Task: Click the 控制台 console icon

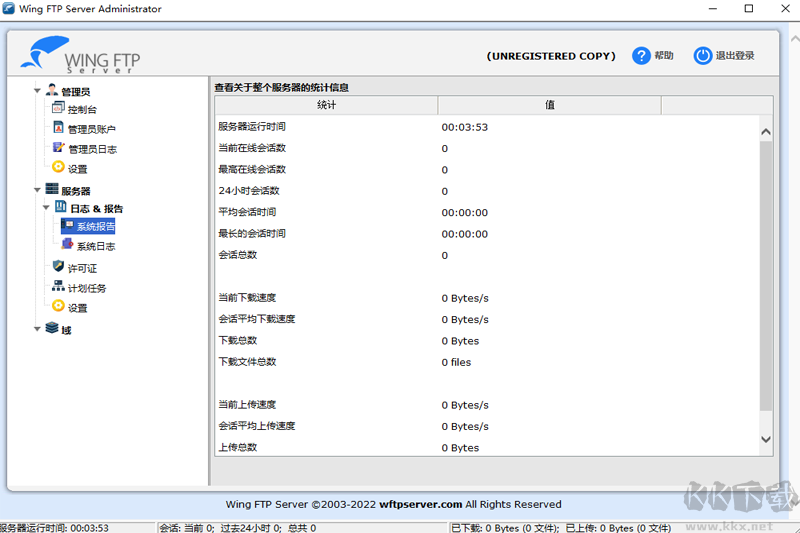Action: pyautogui.click(x=58, y=108)
